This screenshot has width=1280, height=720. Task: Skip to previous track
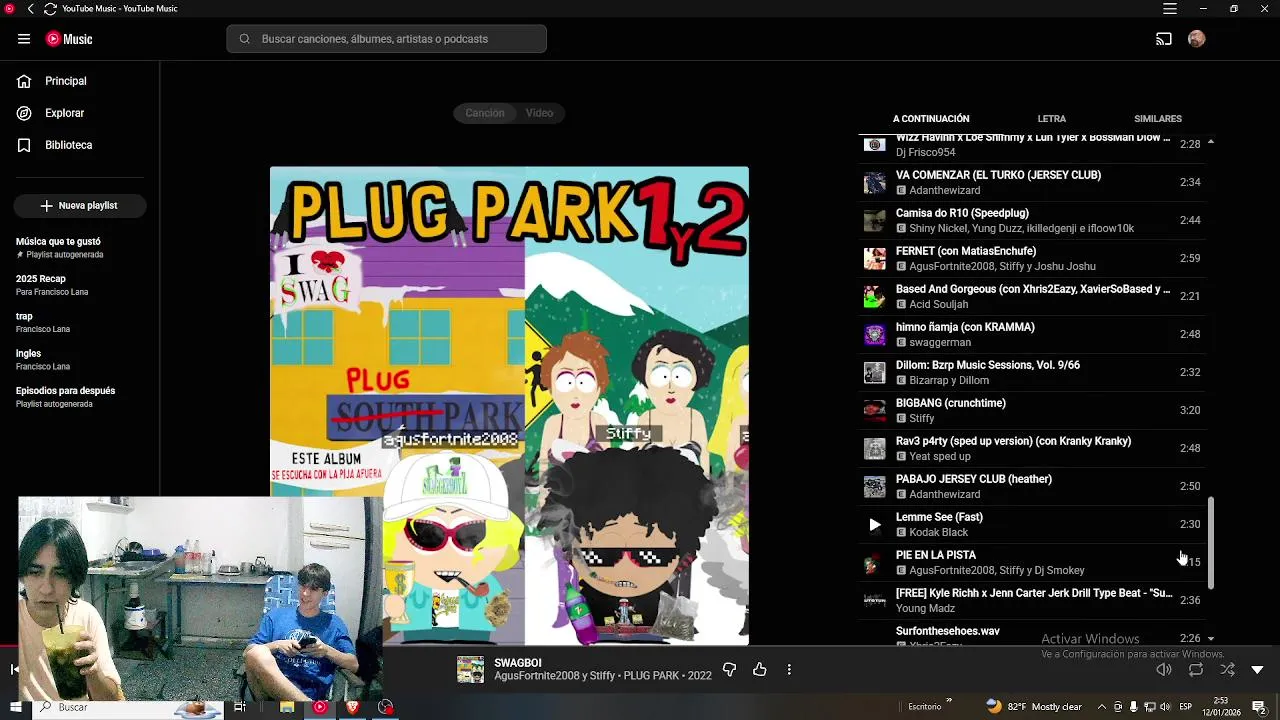14,670
